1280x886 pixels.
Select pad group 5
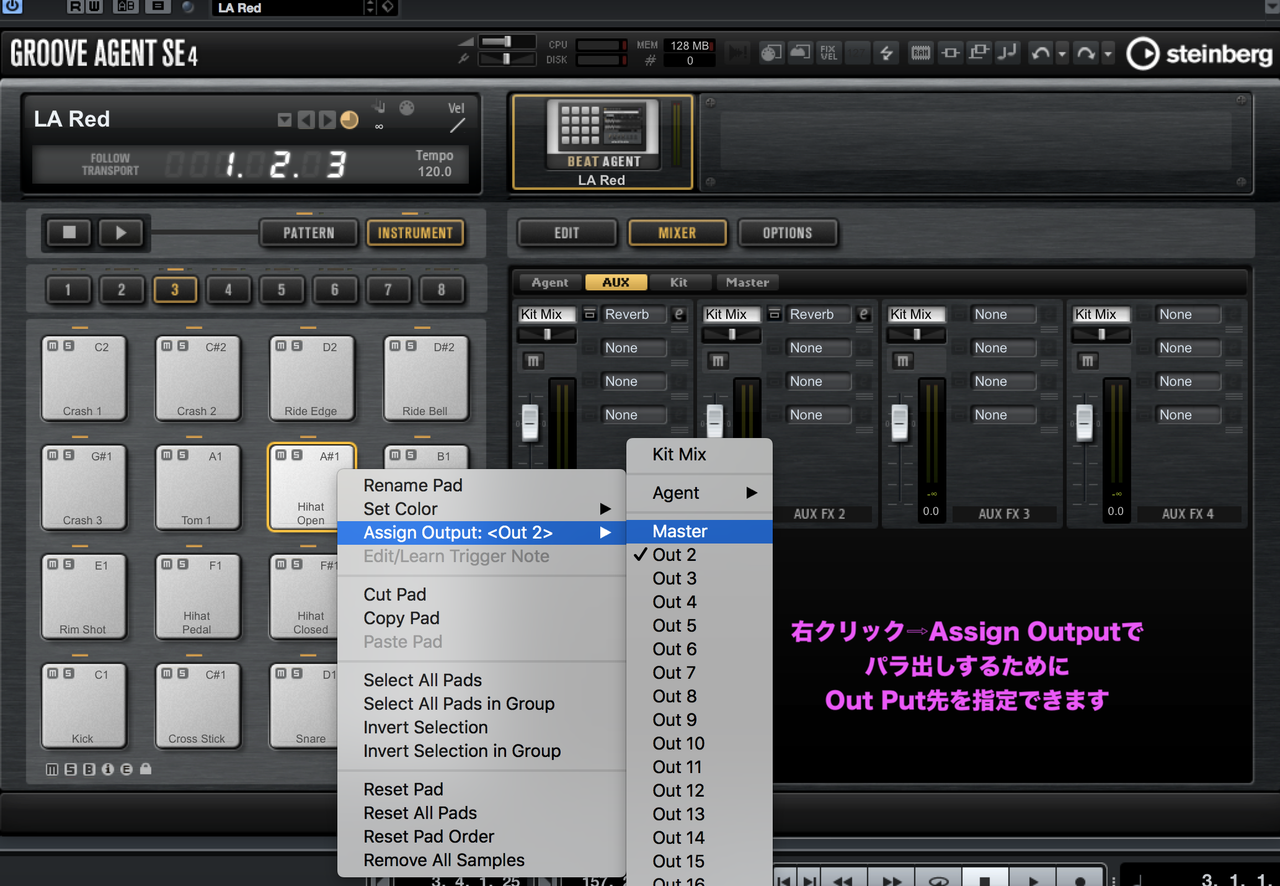pos(281,290)
